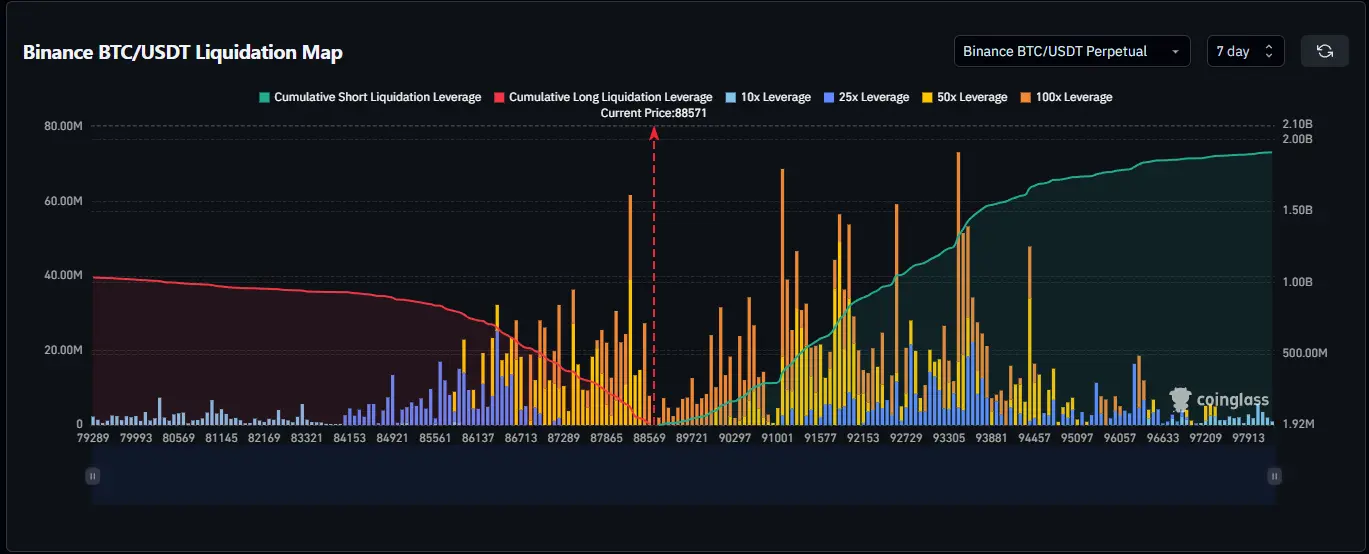Click the right range slider handle
1369x554 pixels.
[x=1274, y=476]
